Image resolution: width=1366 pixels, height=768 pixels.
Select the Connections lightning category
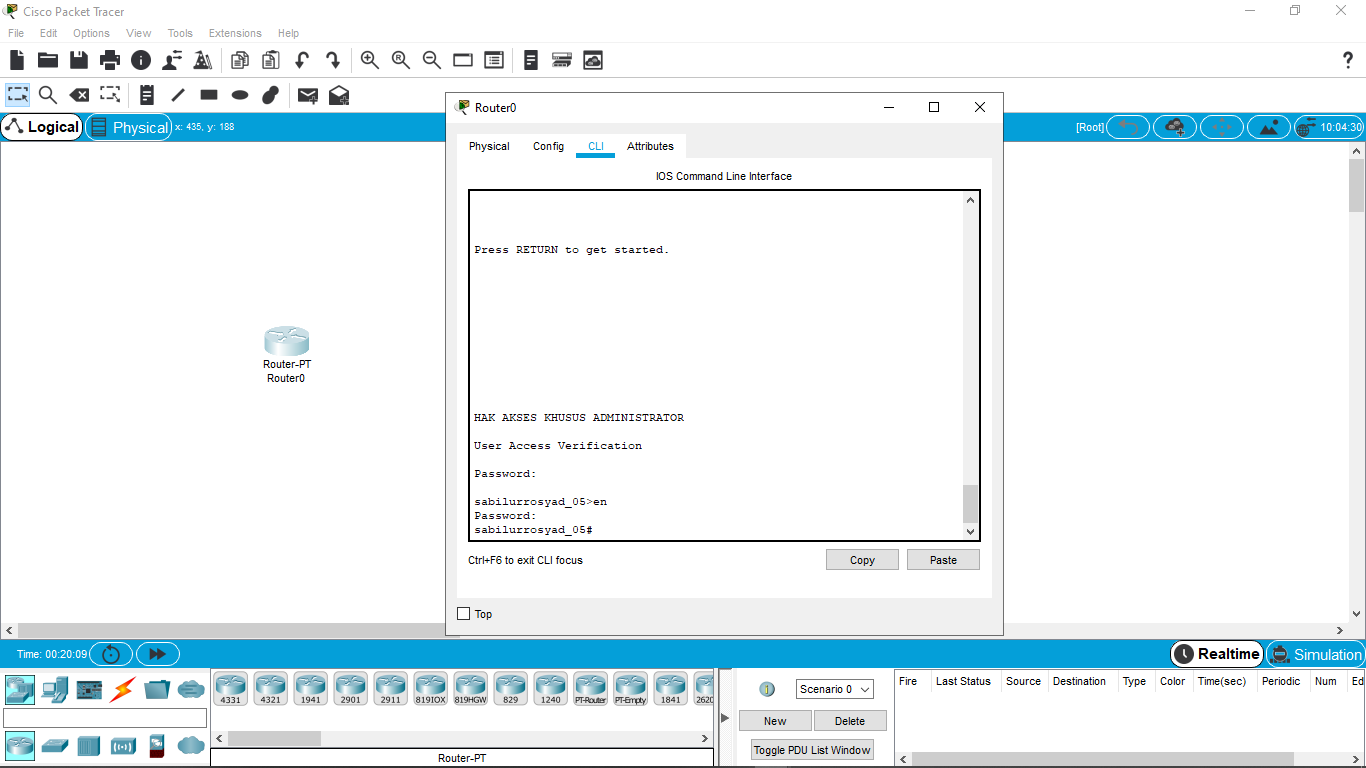tap(123, 689)
